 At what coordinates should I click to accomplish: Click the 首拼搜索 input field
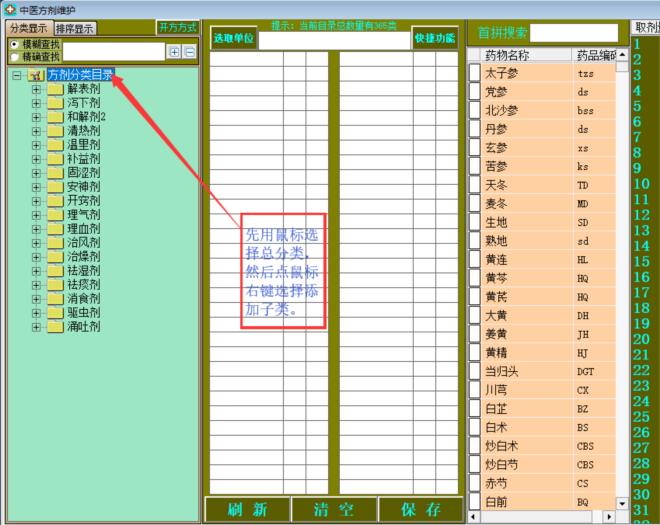573,33
